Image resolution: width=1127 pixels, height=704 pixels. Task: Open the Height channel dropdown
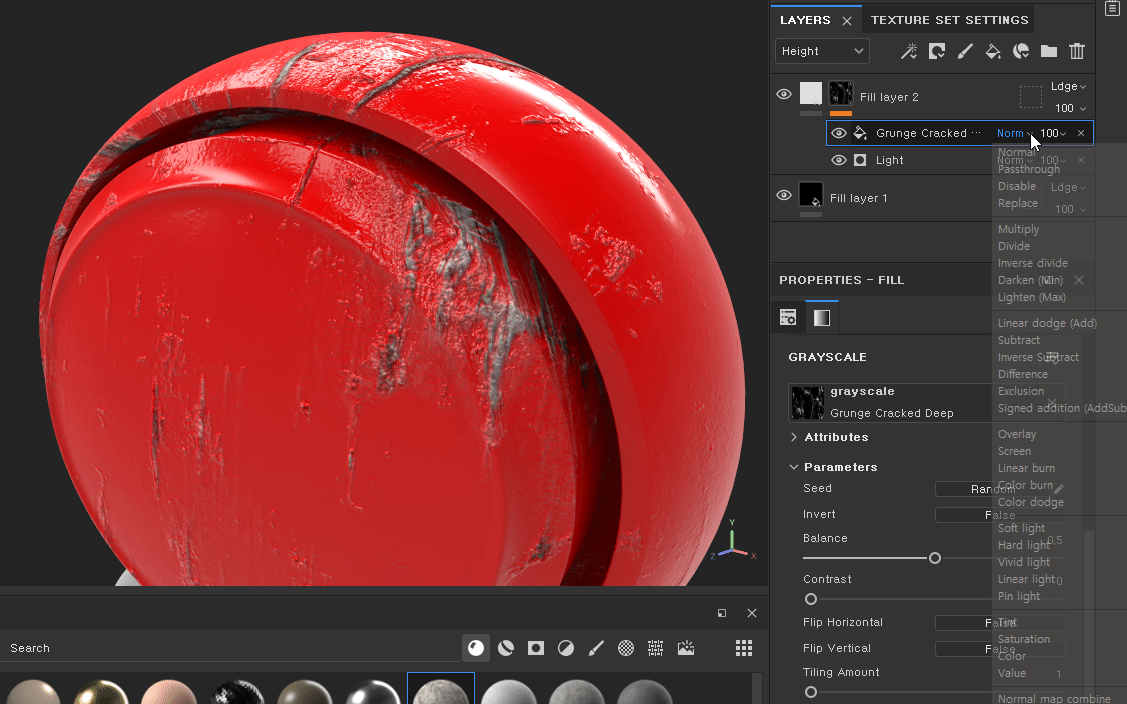[x=822, y=51]
